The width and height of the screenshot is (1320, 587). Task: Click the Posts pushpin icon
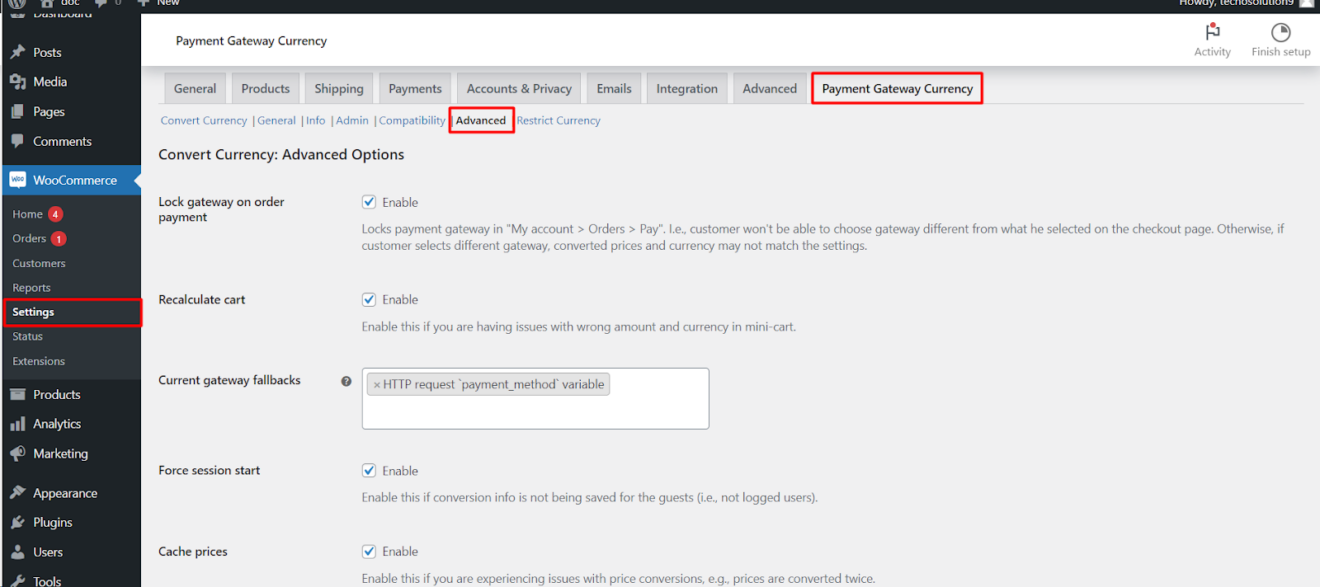pos(16,51)
